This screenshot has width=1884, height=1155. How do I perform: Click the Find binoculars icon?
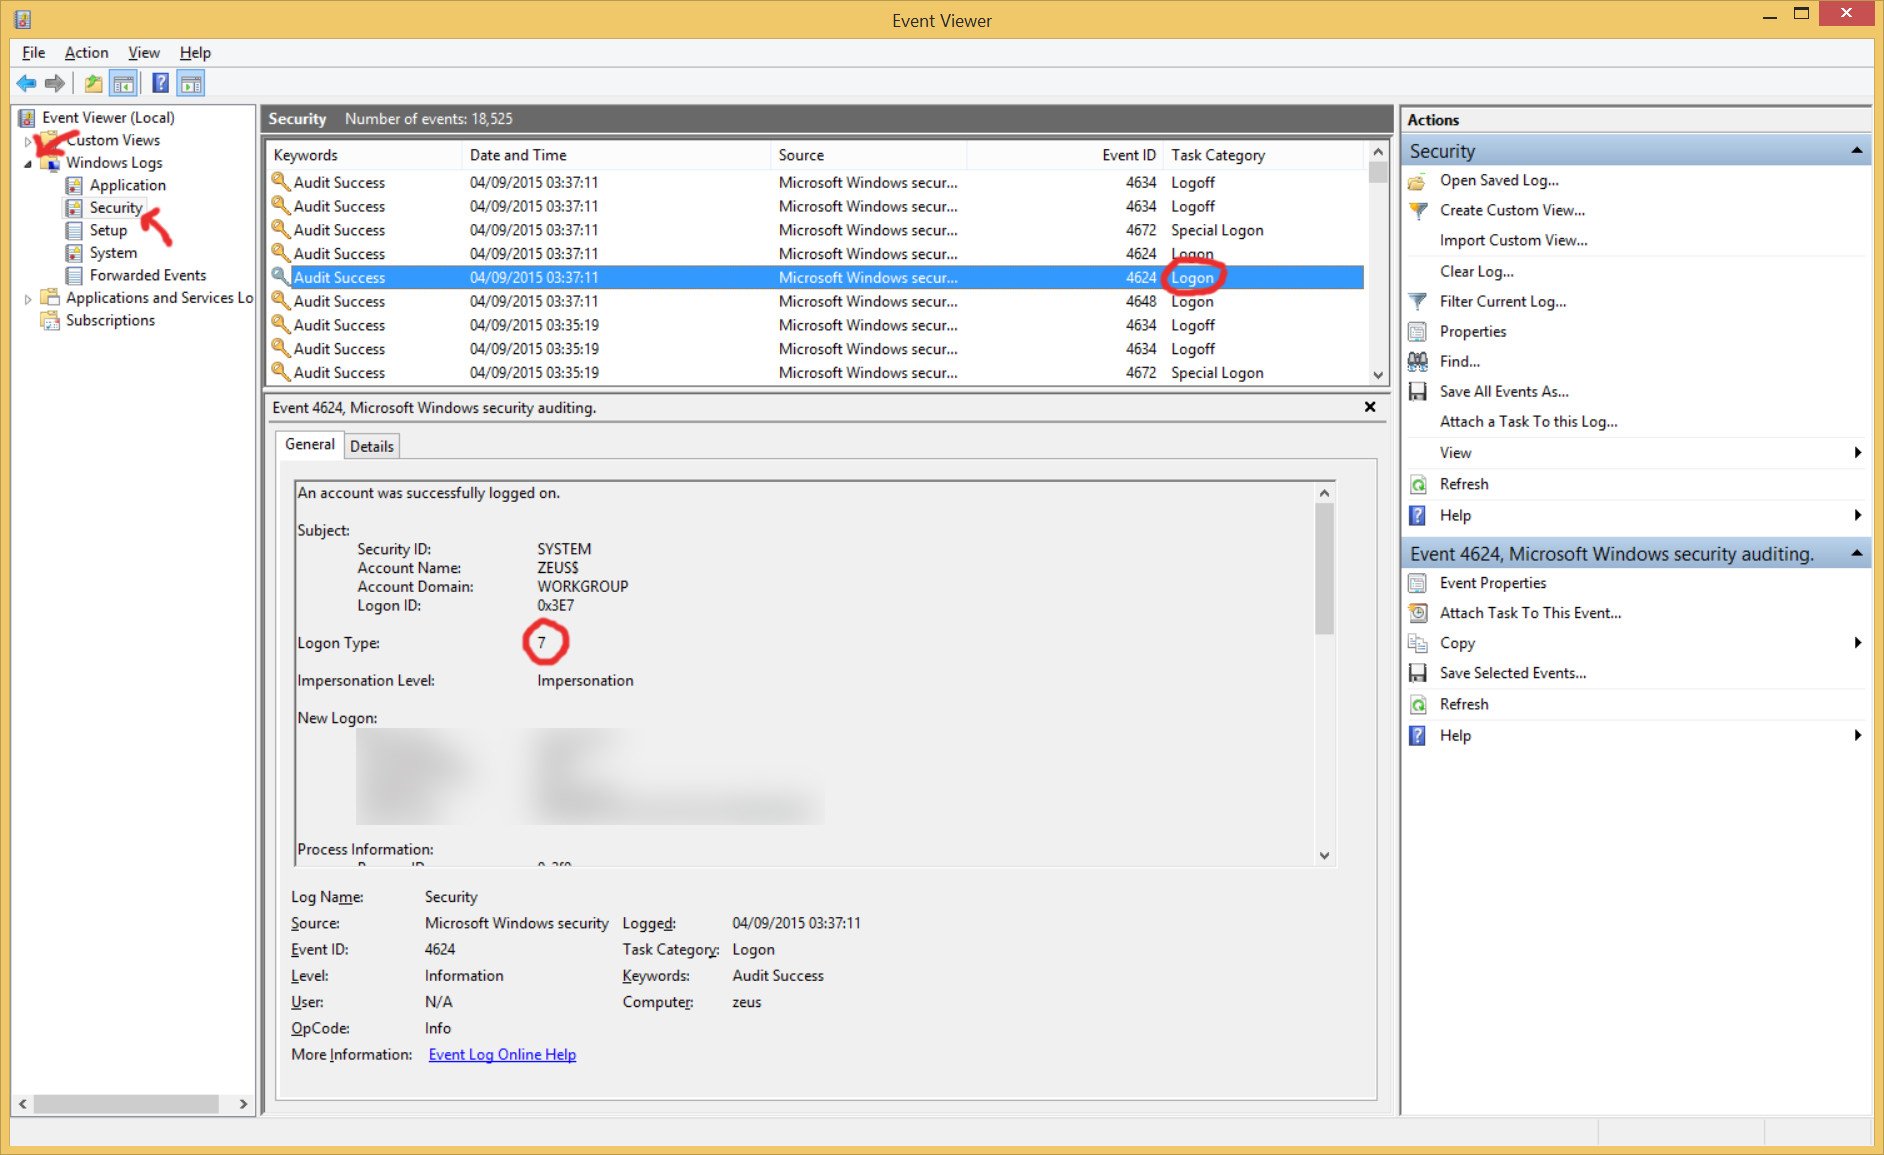(1418, 362)
